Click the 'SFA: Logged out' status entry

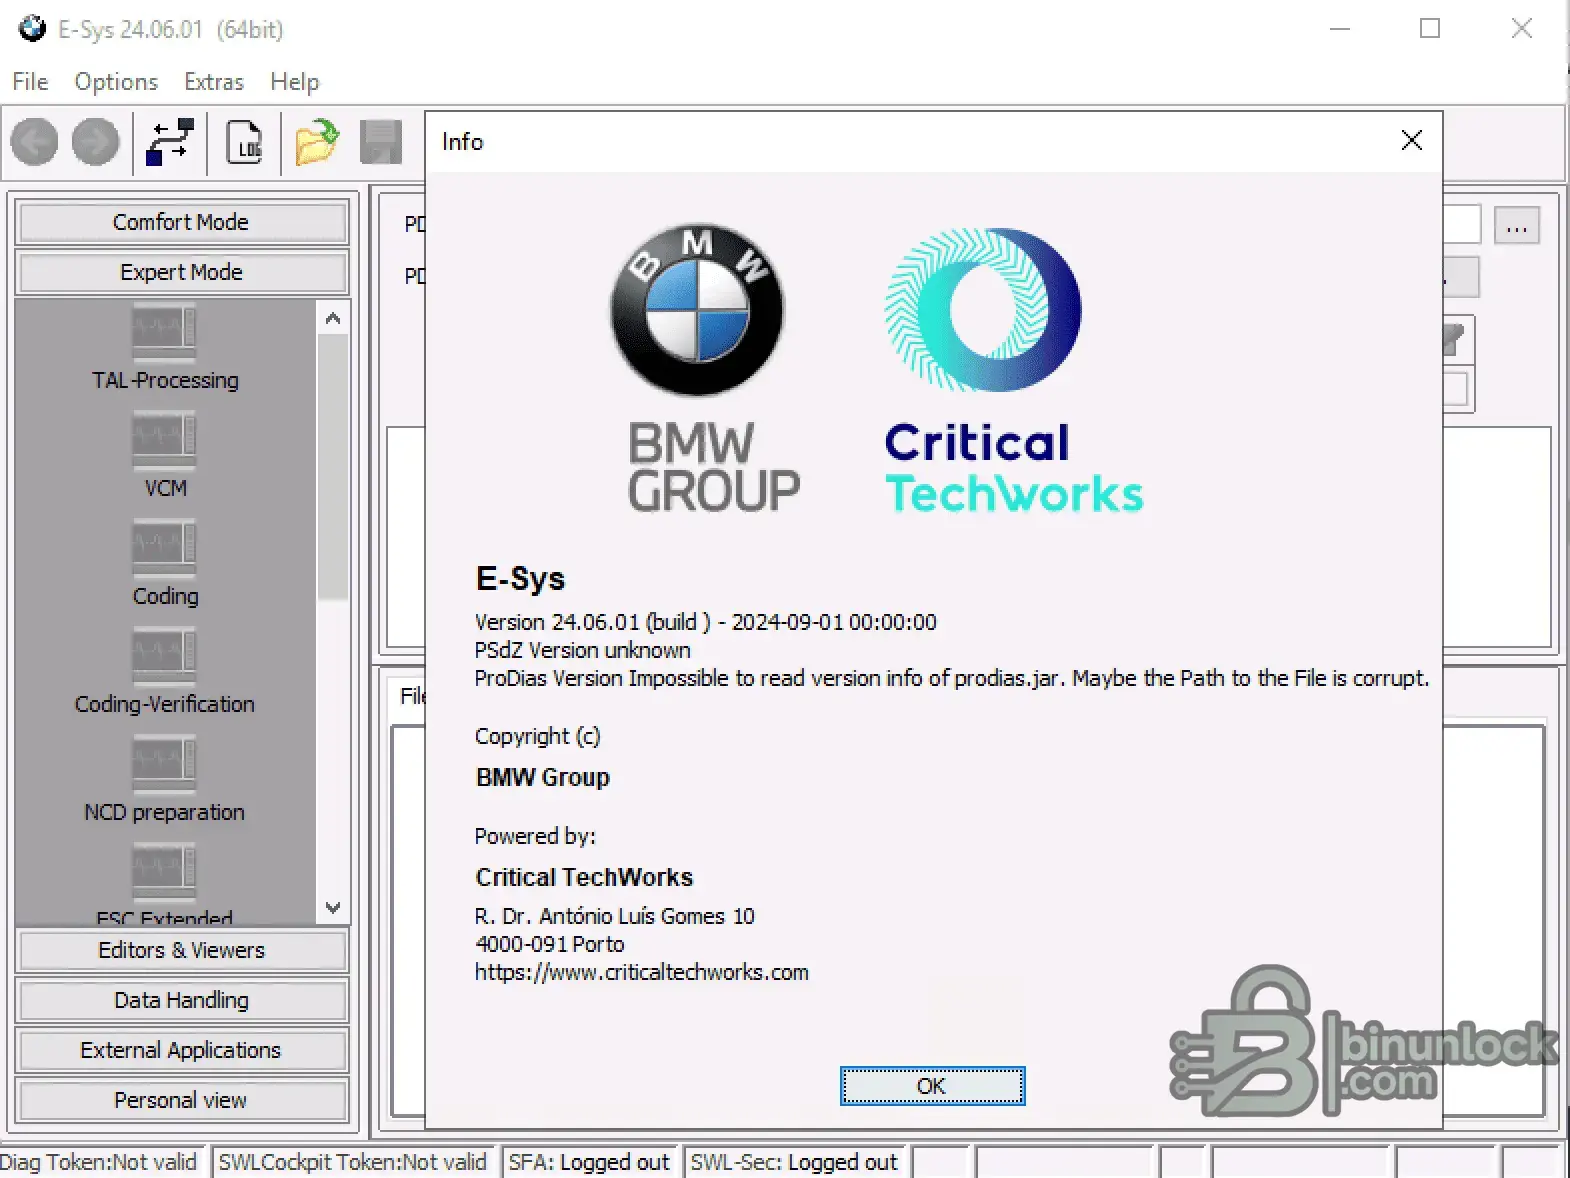589,1162
